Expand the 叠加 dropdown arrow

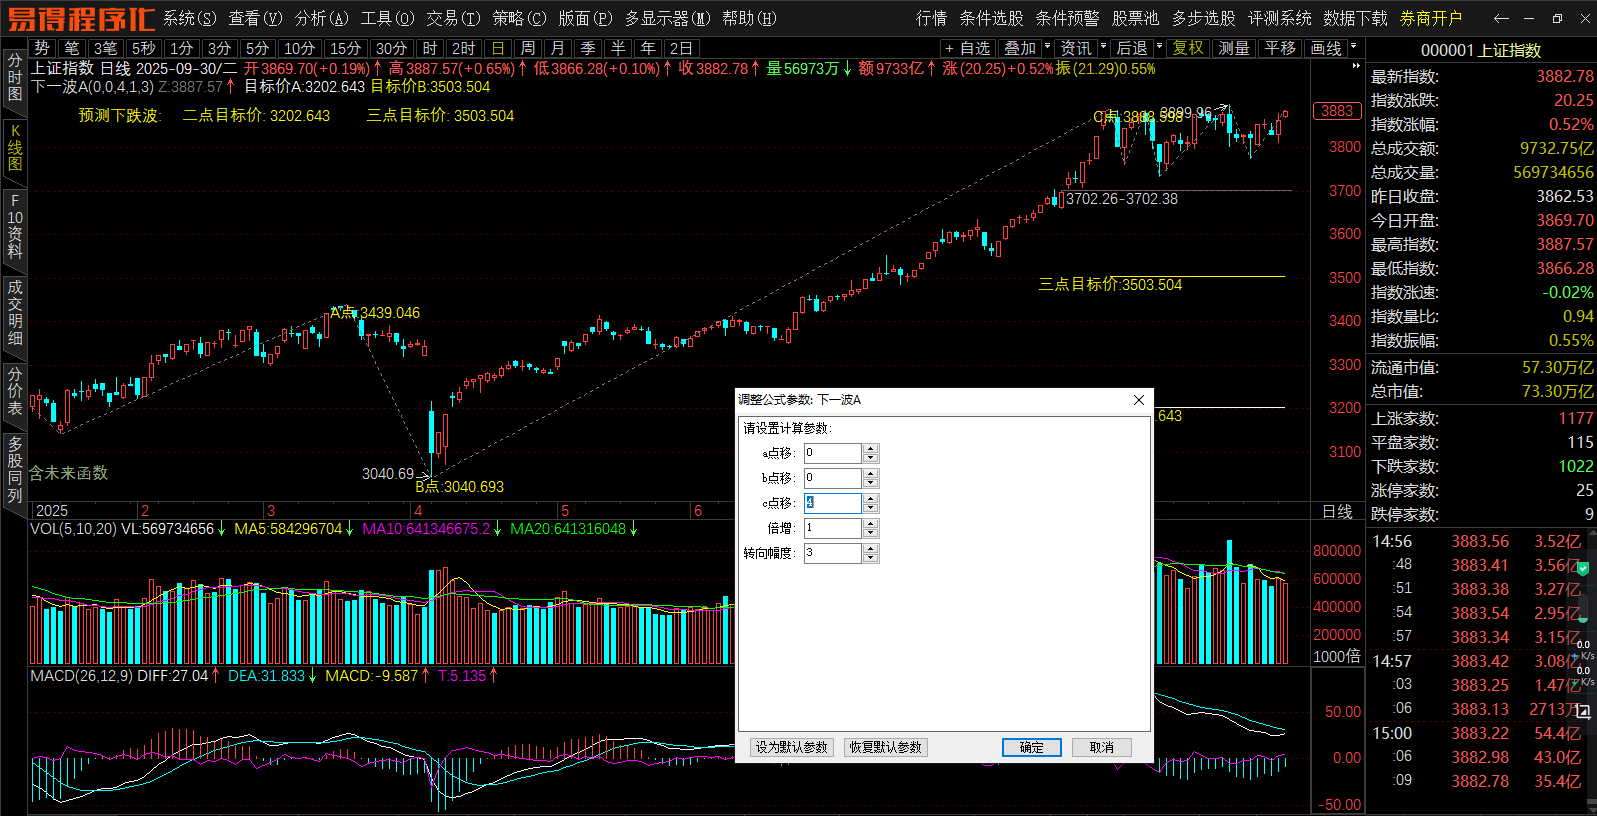tap(1048, 47)
